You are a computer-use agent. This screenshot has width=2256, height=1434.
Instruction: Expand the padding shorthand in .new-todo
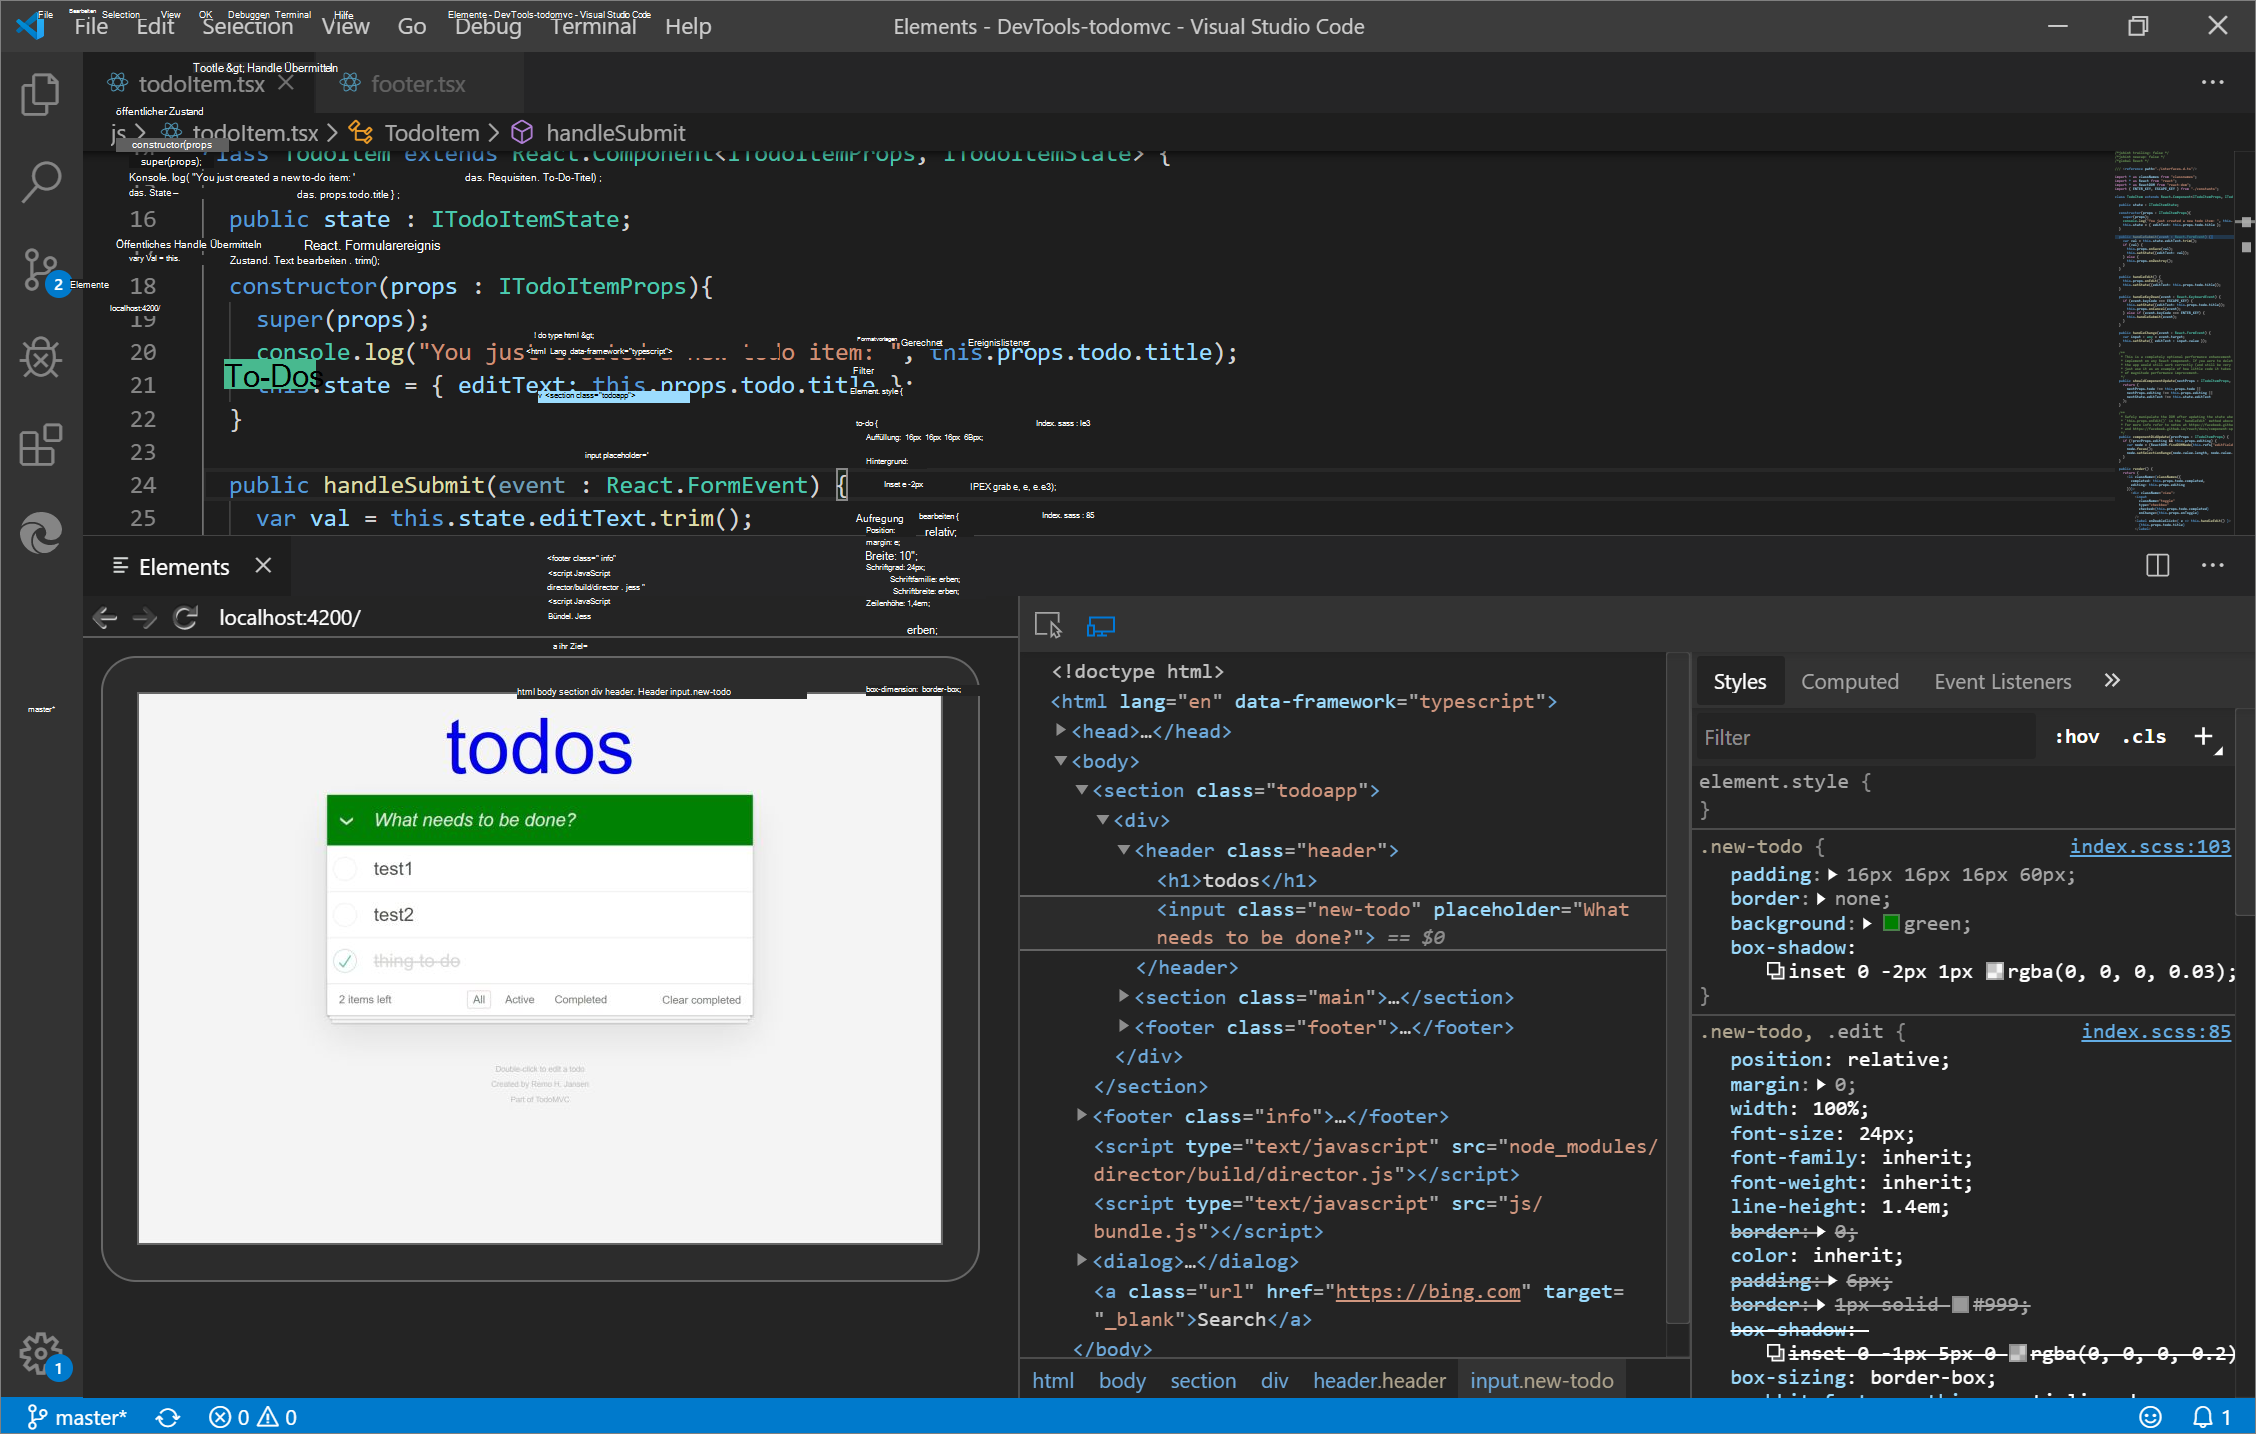1833,875
